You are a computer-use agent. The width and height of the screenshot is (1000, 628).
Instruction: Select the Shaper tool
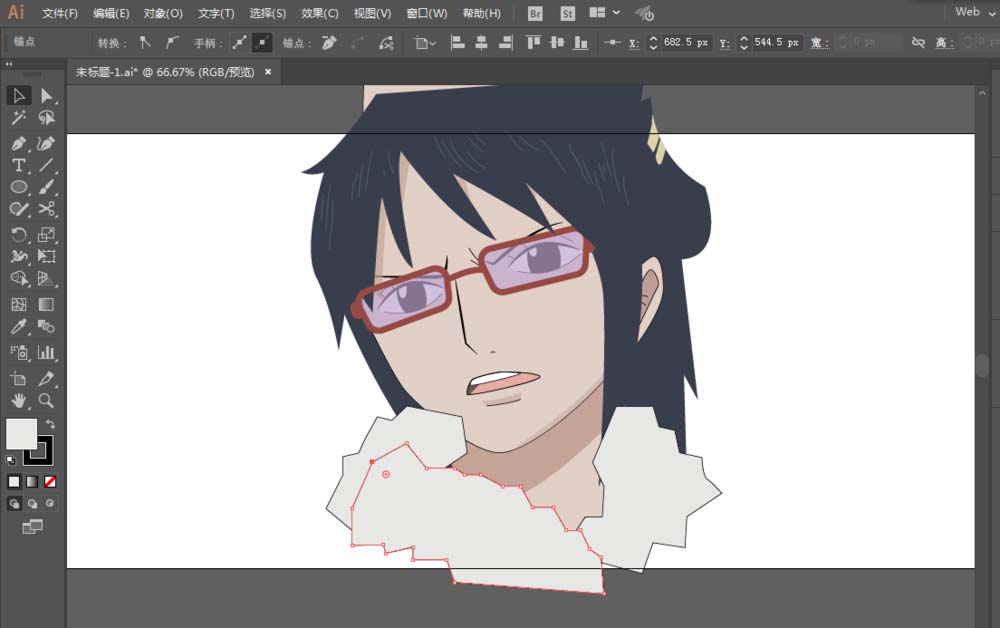pyautogui.click(x=19, y=208)
